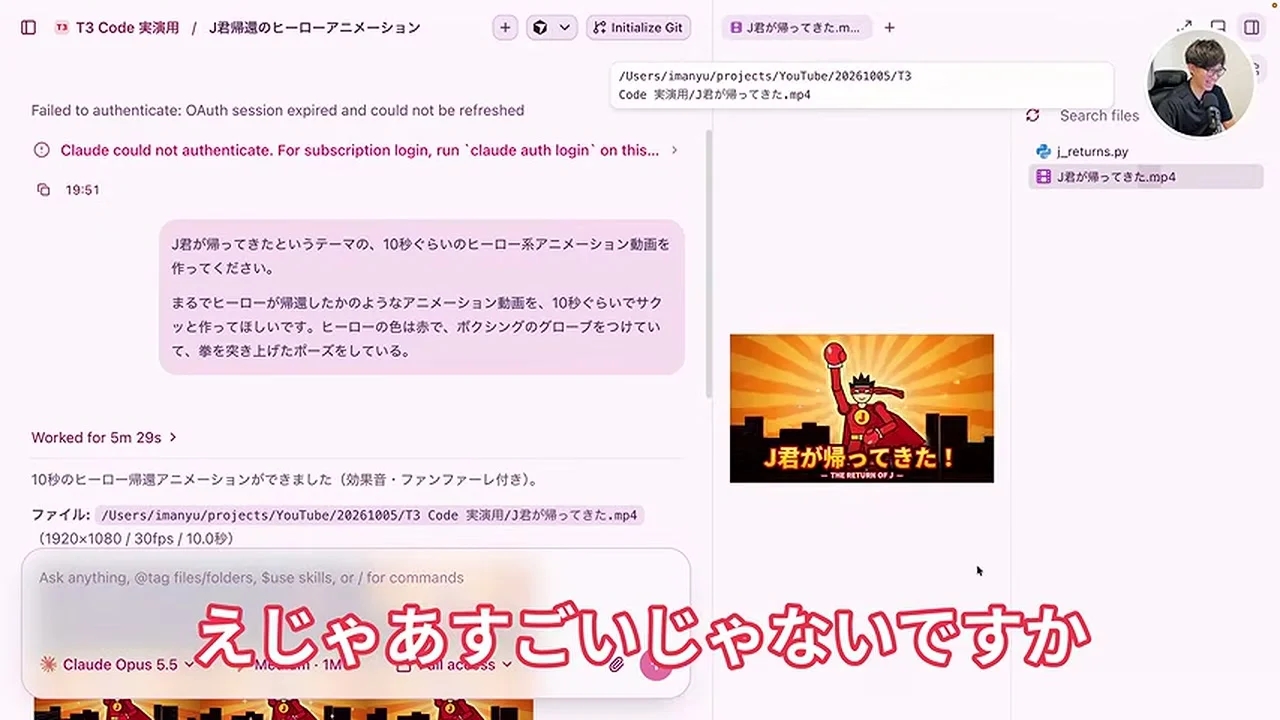Refresh the file list icon
The width and height of the screenshot is (1280, 720).
tap(1033, 116)
